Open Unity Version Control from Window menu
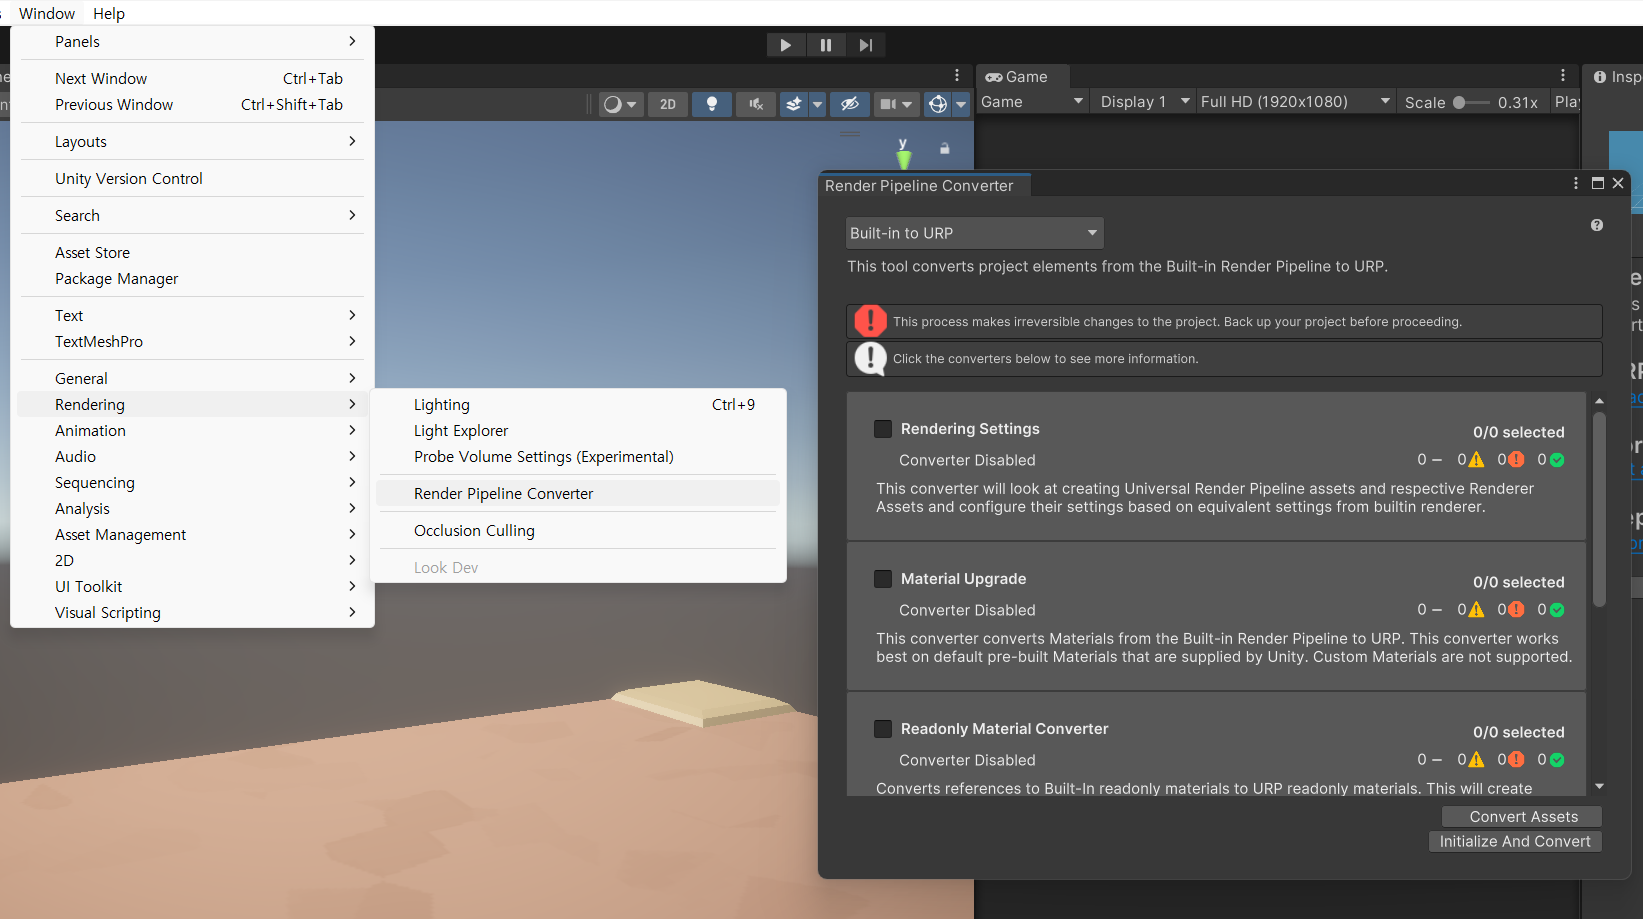Viewport: 1643px width, 919px height. point(192,179)
